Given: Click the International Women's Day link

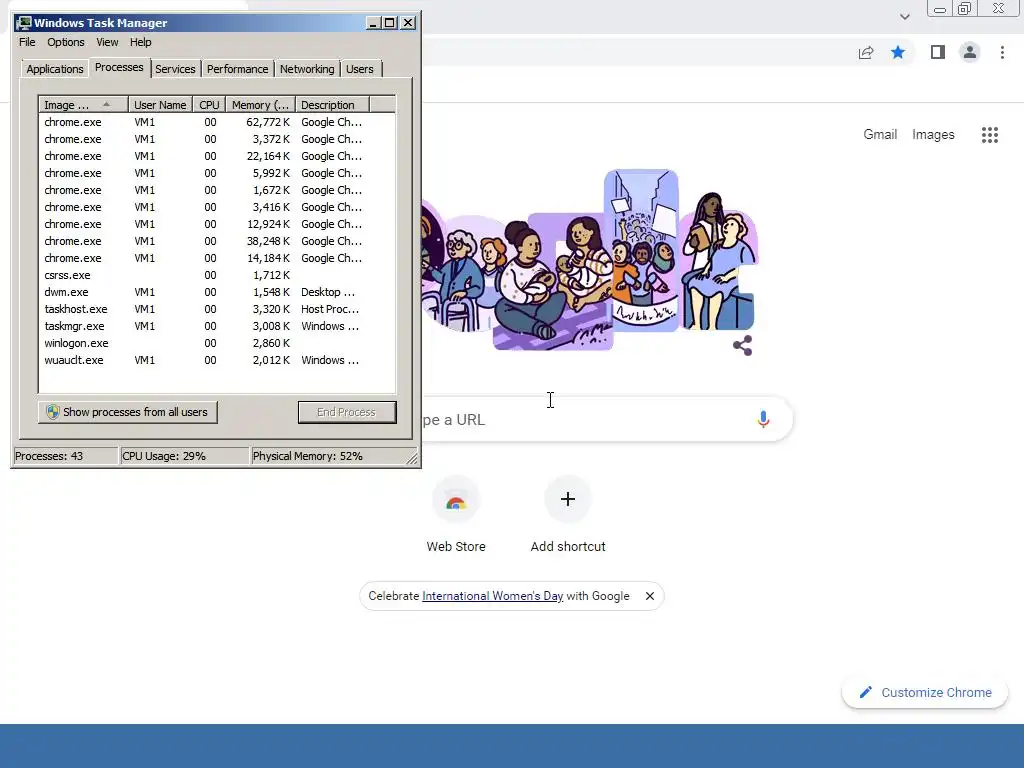Looking at the screenshot, I should (x=492, y=596).
